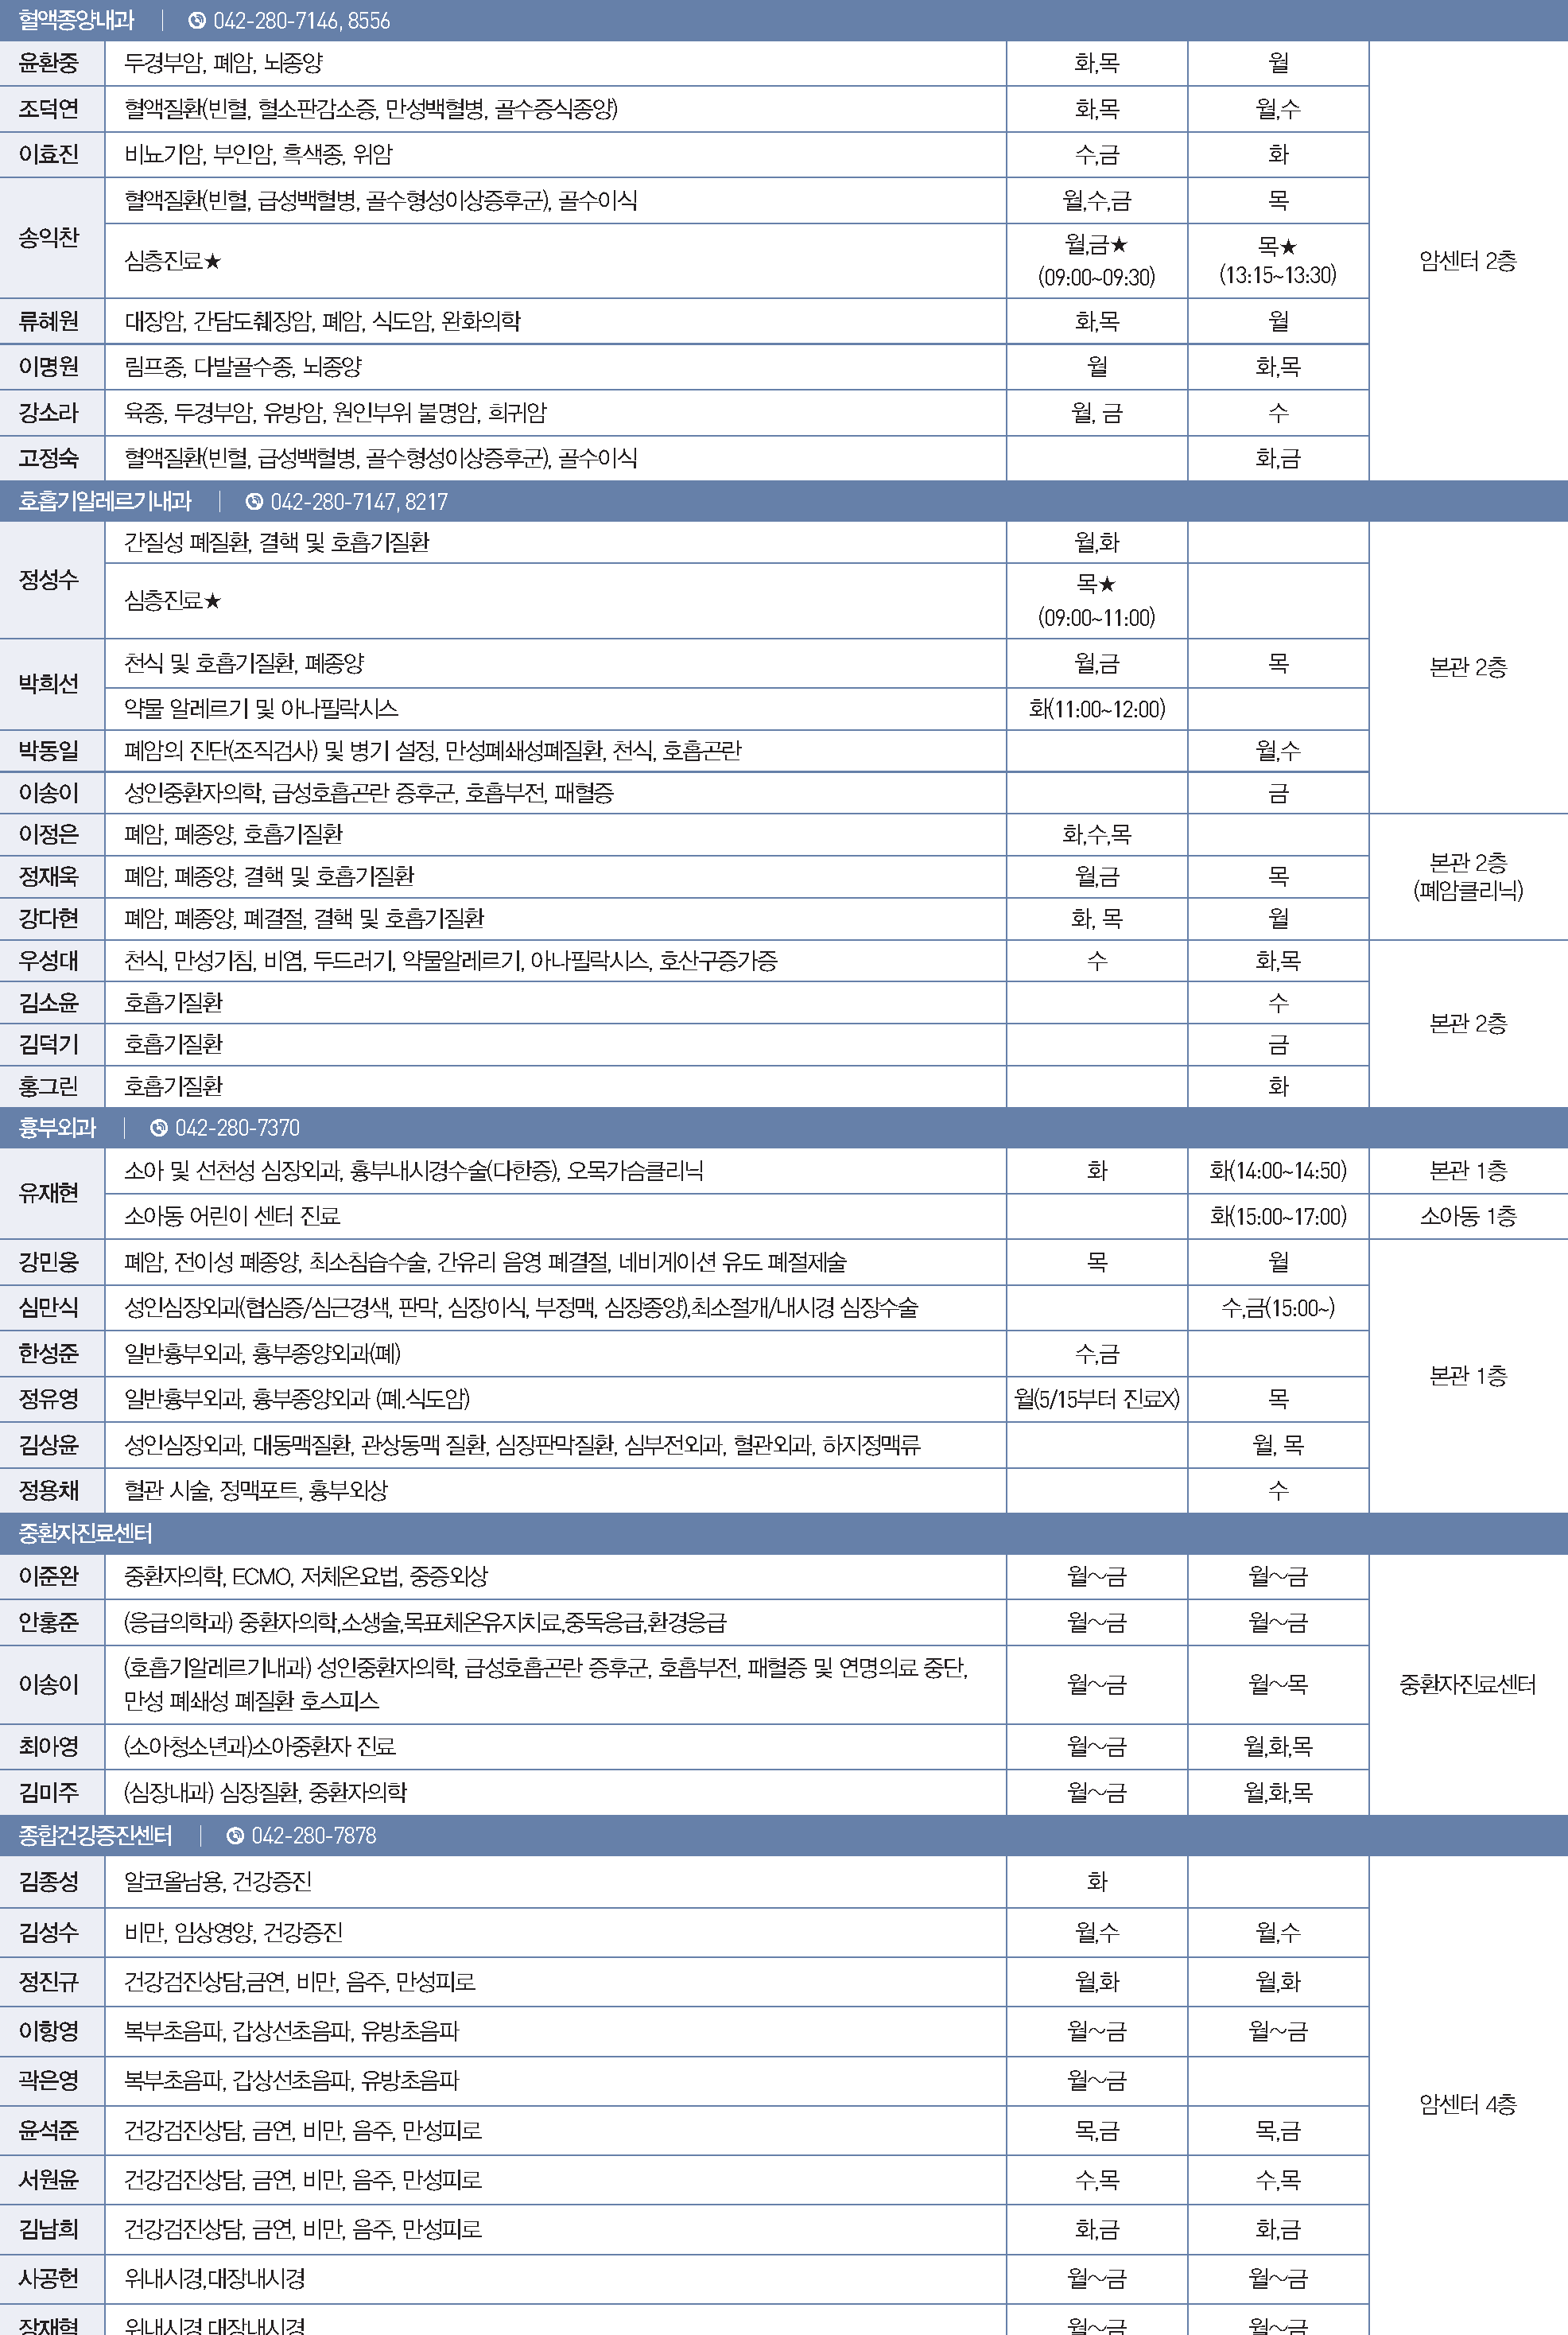
Task: Click doctor name '최아영'
Action: (x=48, y=1747)
